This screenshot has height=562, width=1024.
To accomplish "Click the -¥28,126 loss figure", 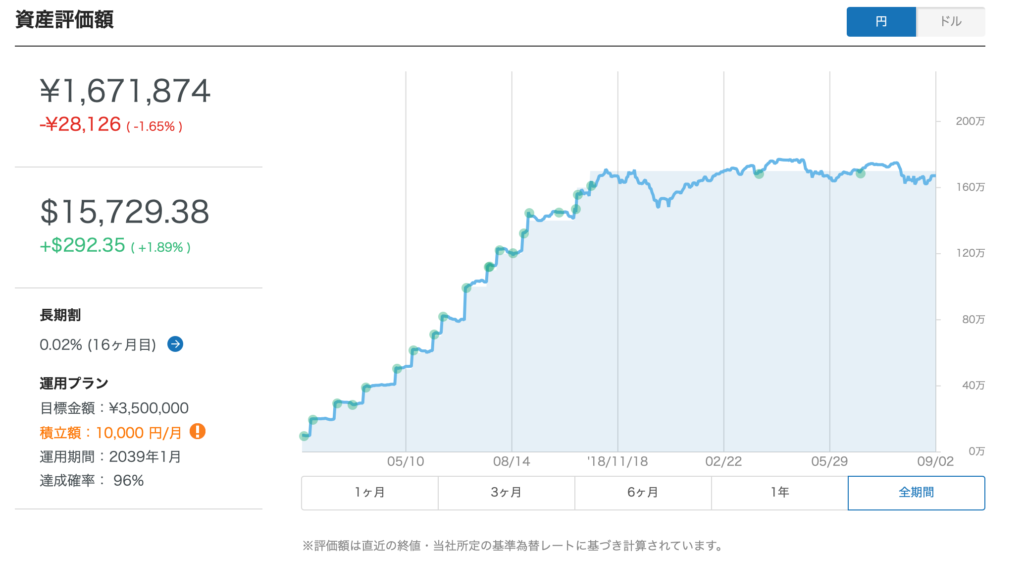I will pyautogui.click(x=80, y=124).
